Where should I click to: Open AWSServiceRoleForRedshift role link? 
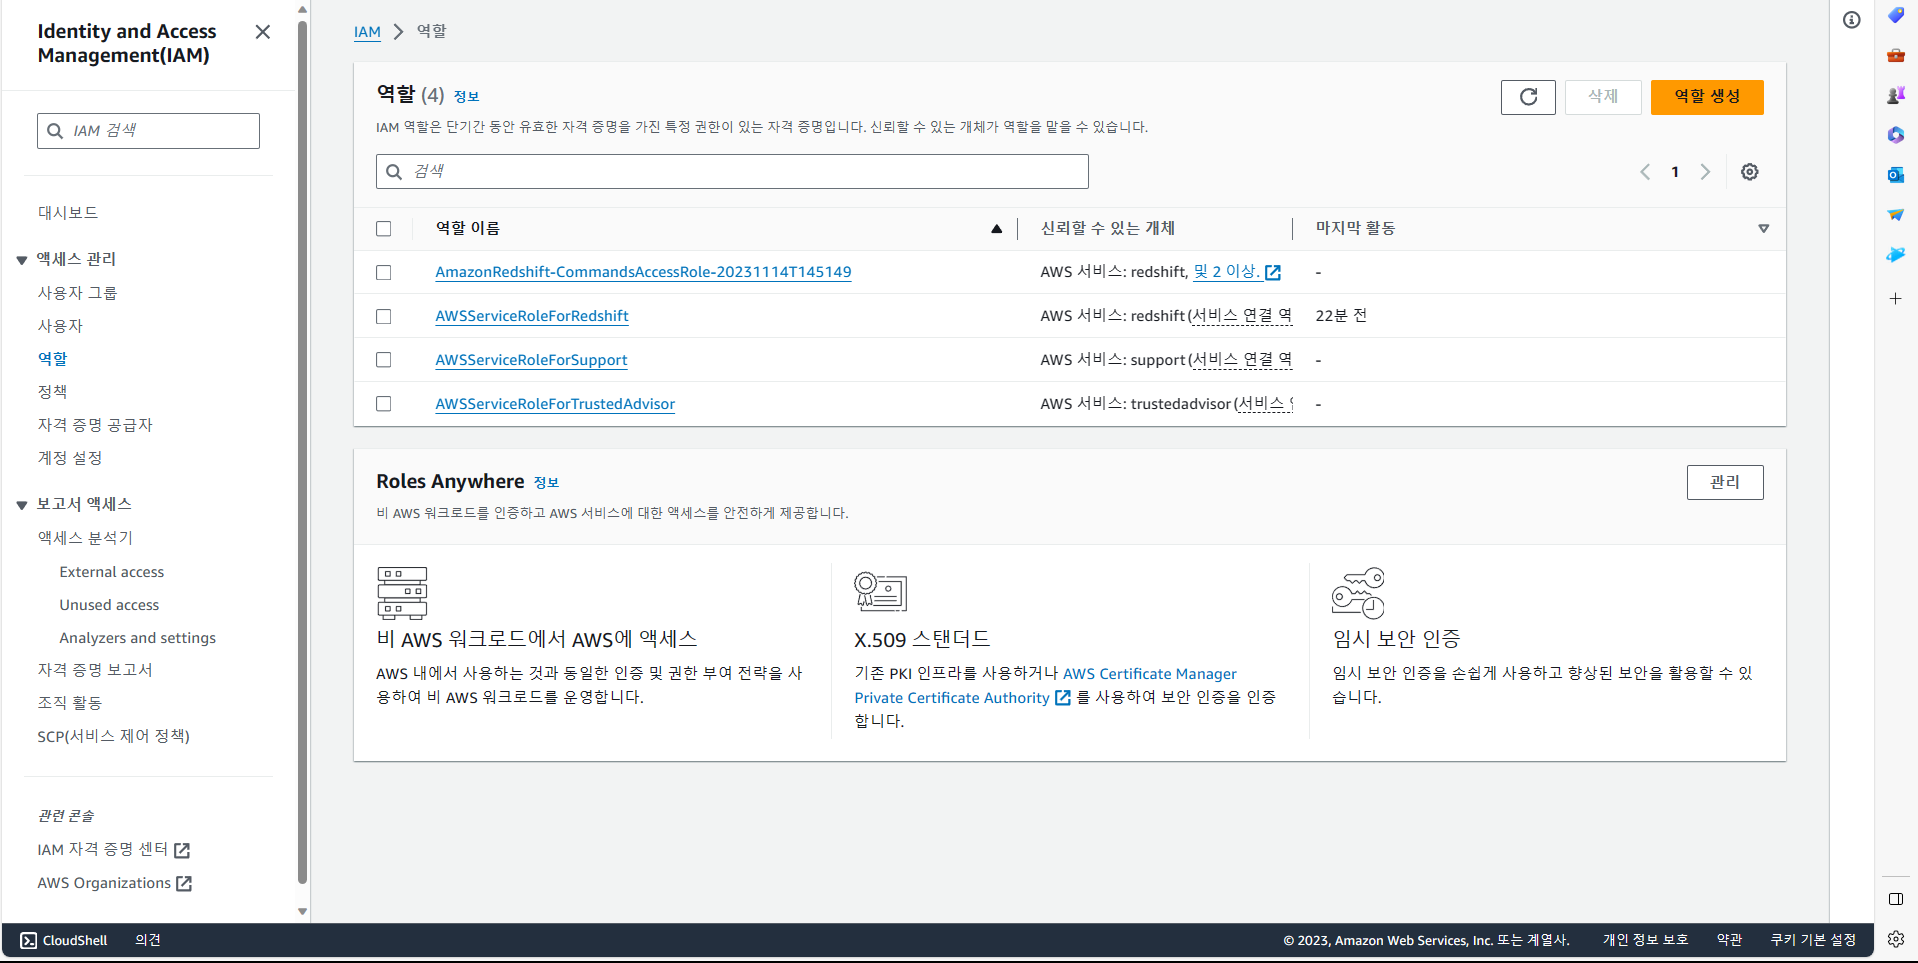point(532,316)
